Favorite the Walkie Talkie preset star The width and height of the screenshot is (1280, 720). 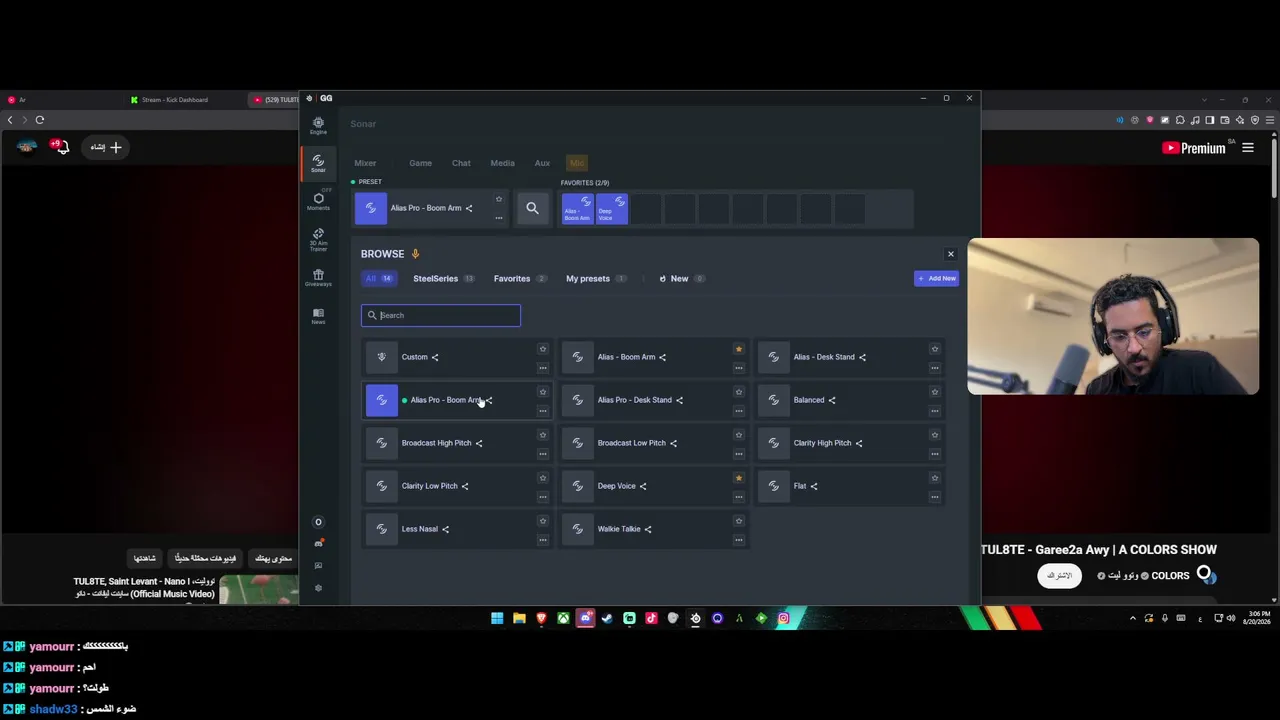(x=739, y=521)
